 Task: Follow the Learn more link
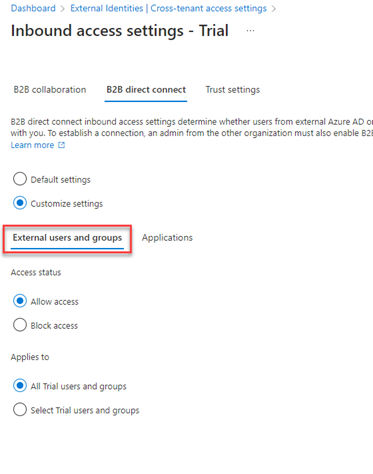click(32, 145)
